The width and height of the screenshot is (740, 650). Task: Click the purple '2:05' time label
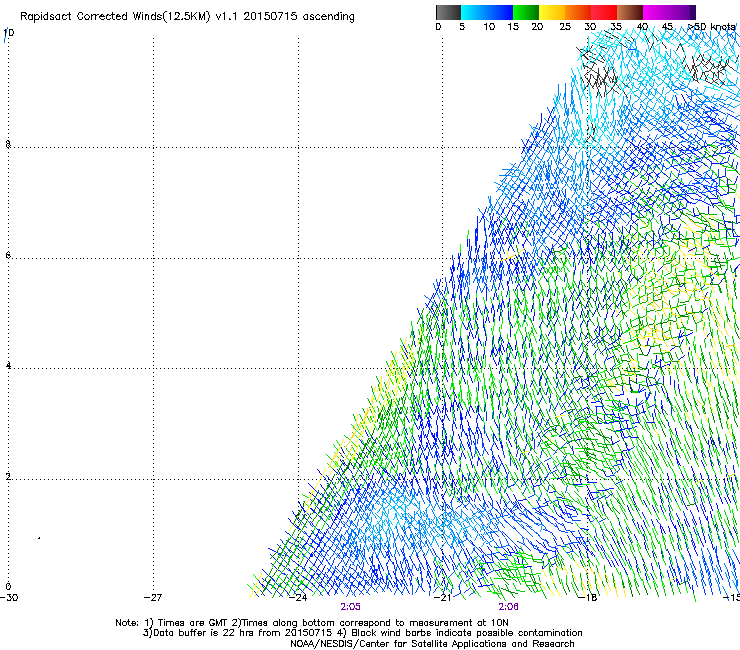(350, 607)
